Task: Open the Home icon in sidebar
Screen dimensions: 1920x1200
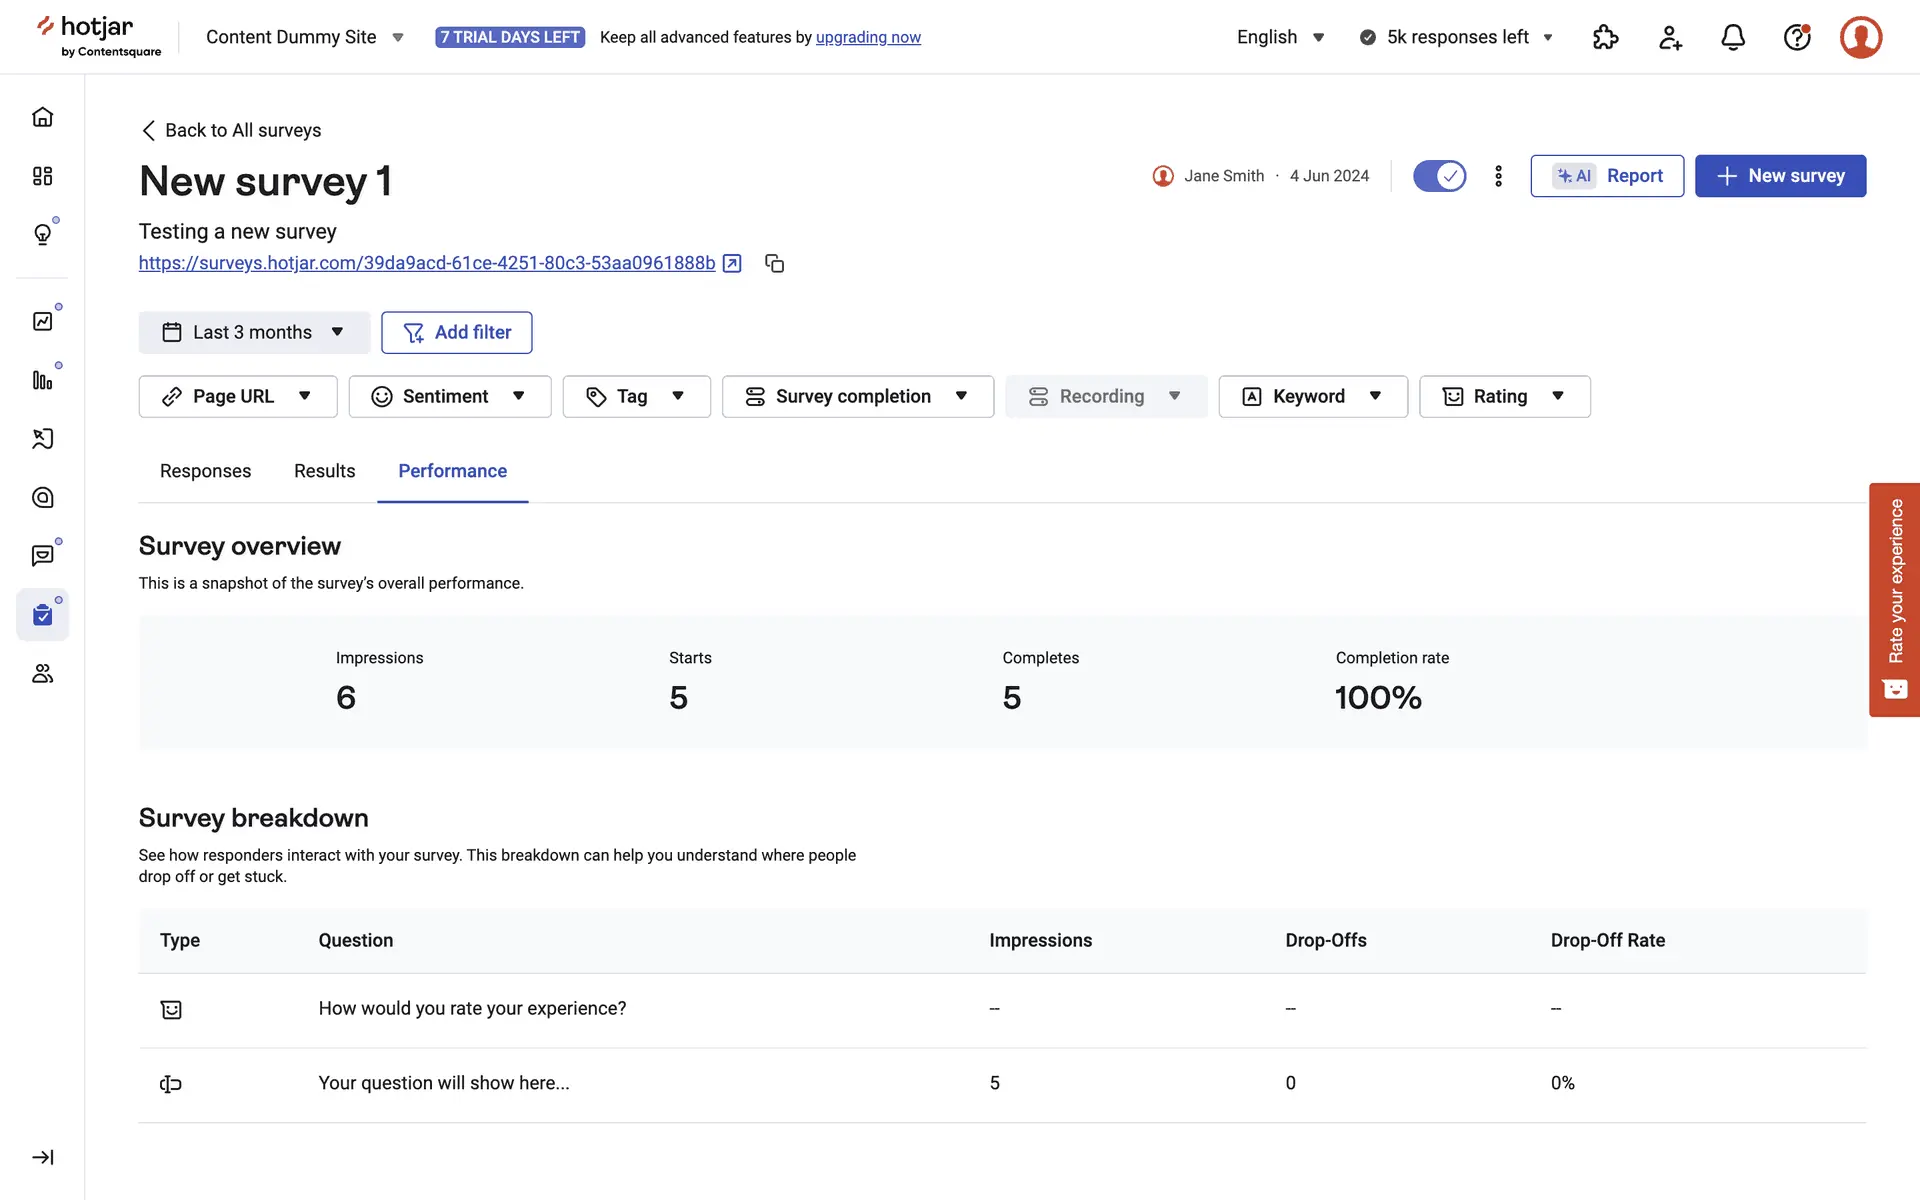Action: click(42, 117)
